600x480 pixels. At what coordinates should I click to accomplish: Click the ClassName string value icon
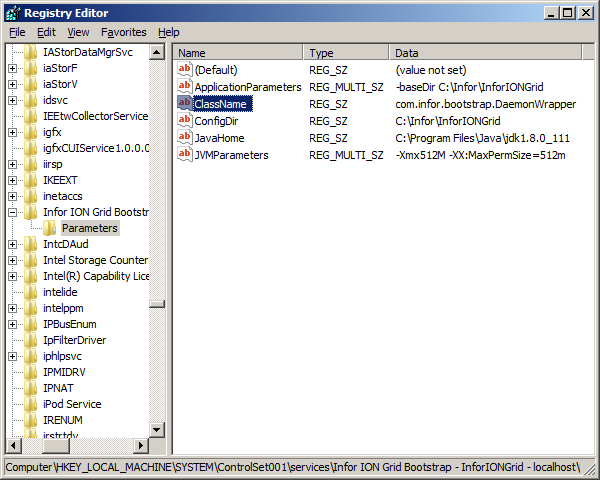coord(184,103)
